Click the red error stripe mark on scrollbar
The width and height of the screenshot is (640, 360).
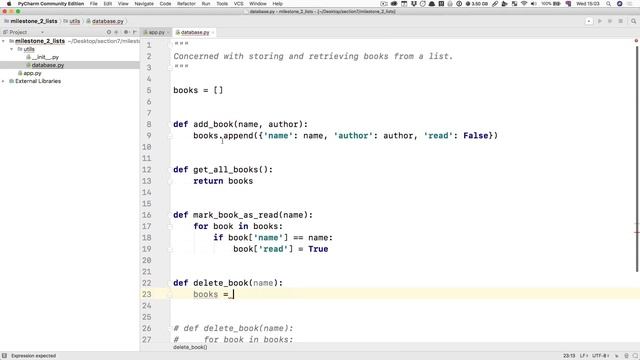point(637,232)
